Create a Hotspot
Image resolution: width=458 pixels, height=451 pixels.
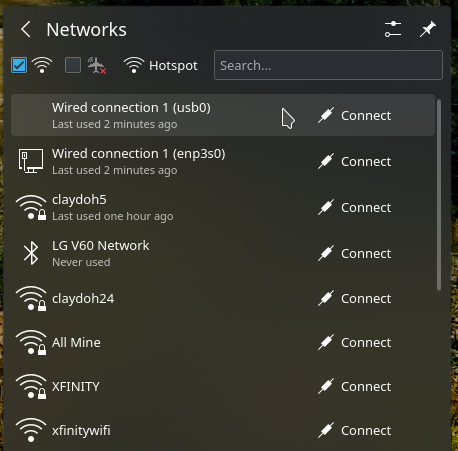click(x=160, y=65)
